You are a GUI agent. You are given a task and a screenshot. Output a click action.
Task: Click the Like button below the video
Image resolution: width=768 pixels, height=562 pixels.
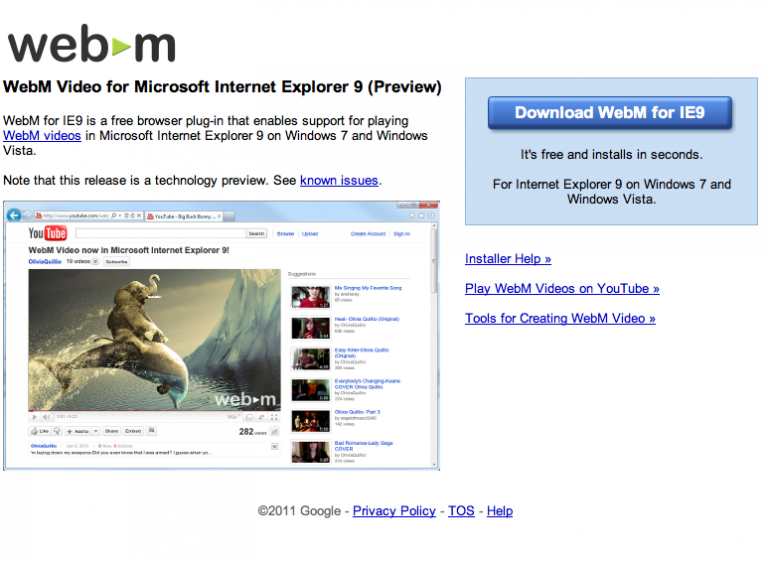[40, 431]
